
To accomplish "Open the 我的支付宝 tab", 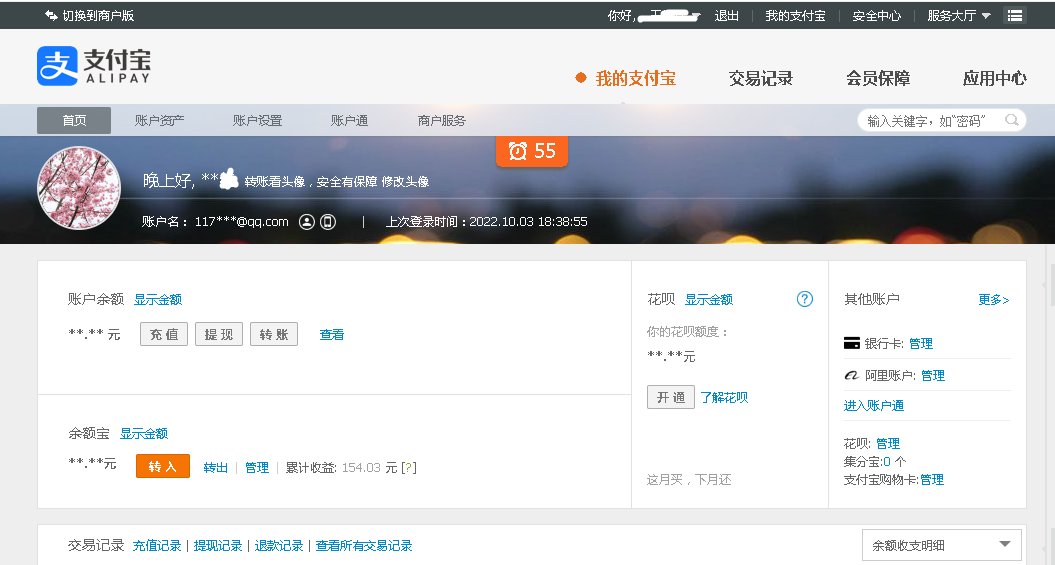I will [x=635, y=78].
